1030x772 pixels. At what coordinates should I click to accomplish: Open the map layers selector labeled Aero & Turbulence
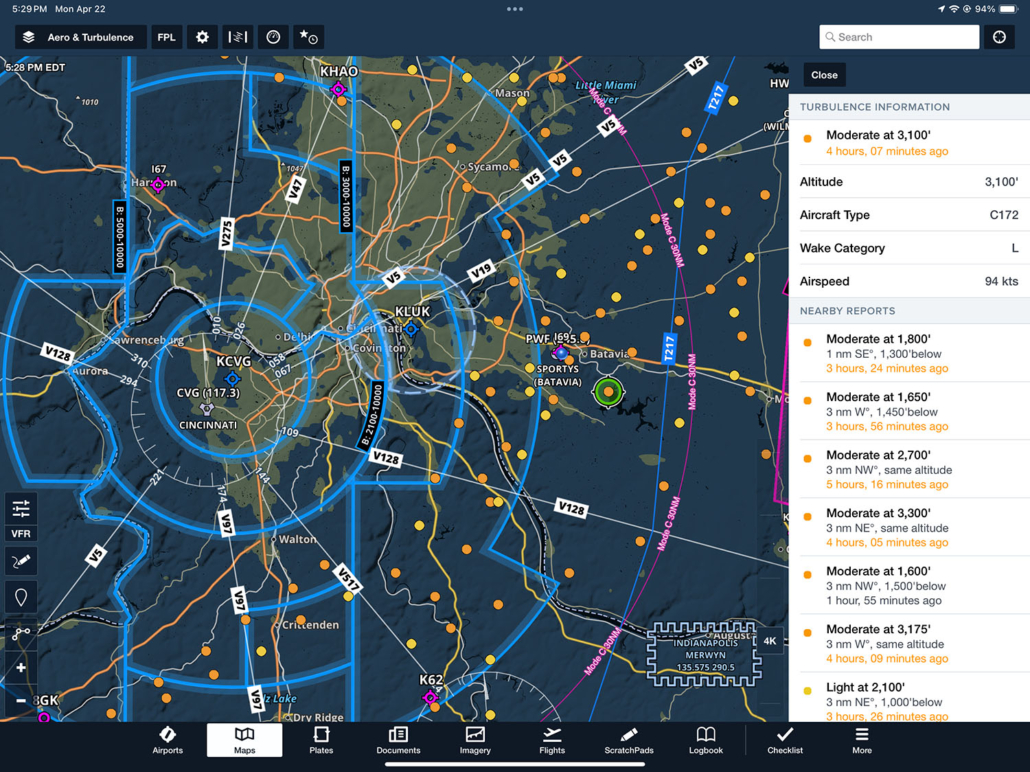(x=80, y=36)
